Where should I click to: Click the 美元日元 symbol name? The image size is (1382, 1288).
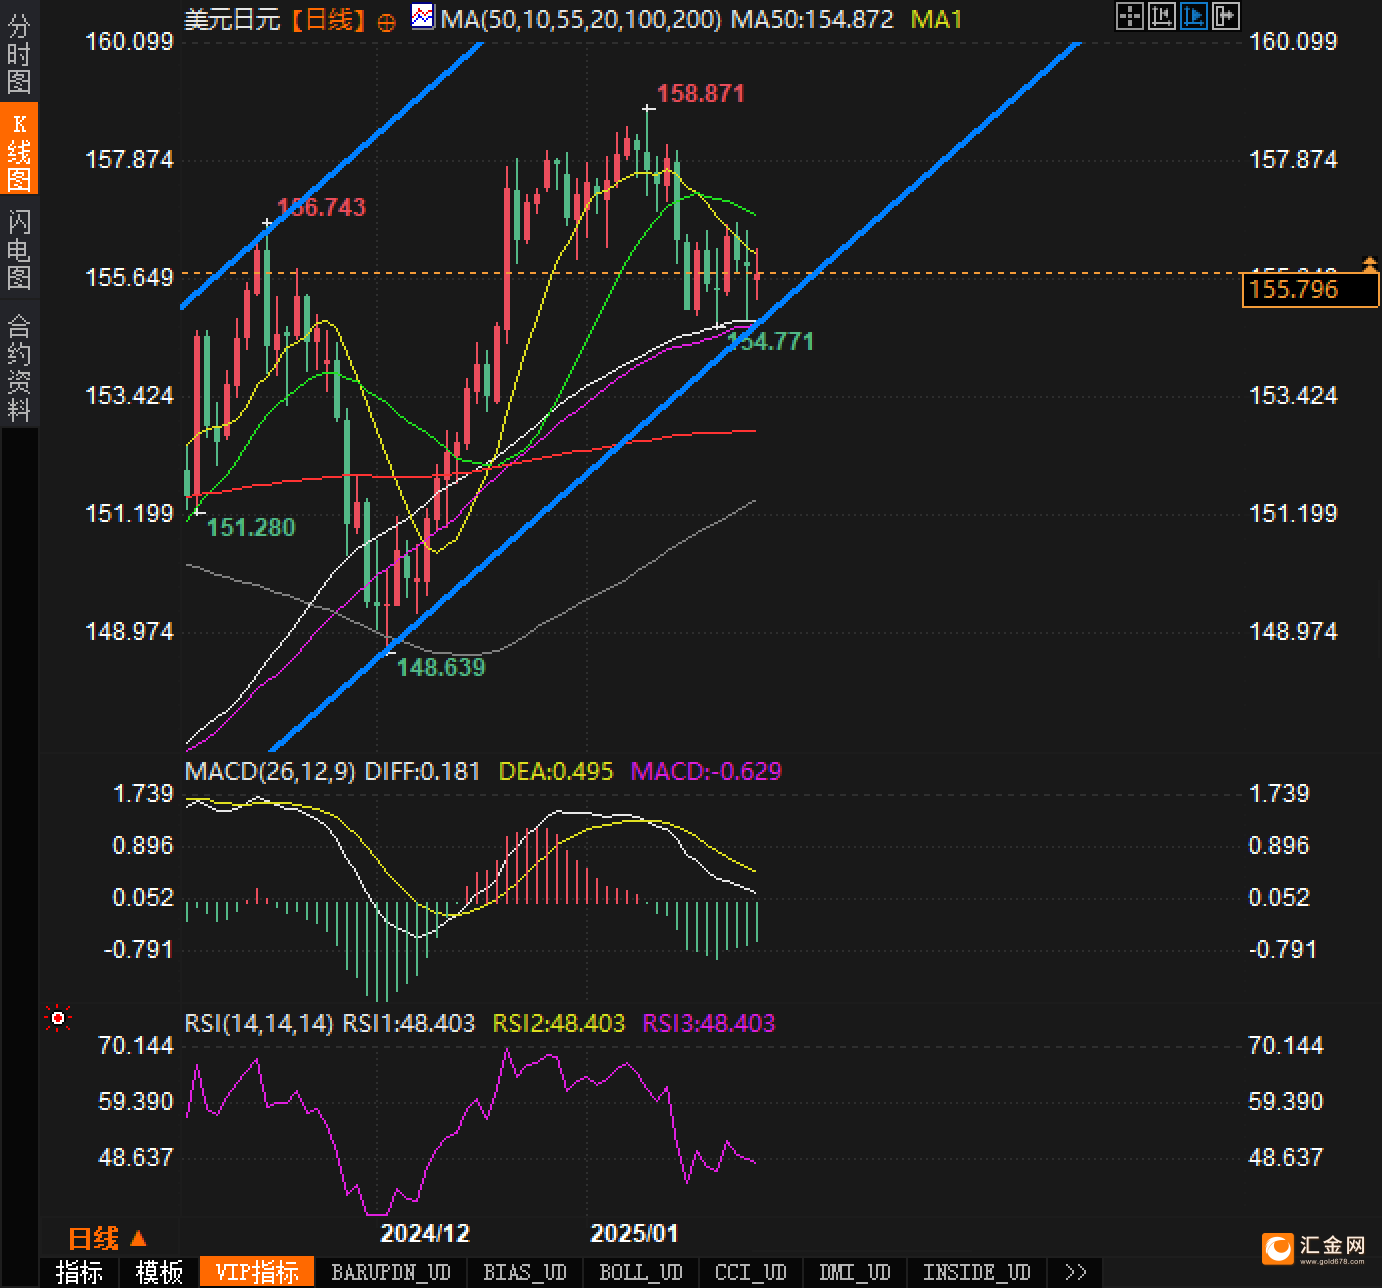tap(233, 19)
